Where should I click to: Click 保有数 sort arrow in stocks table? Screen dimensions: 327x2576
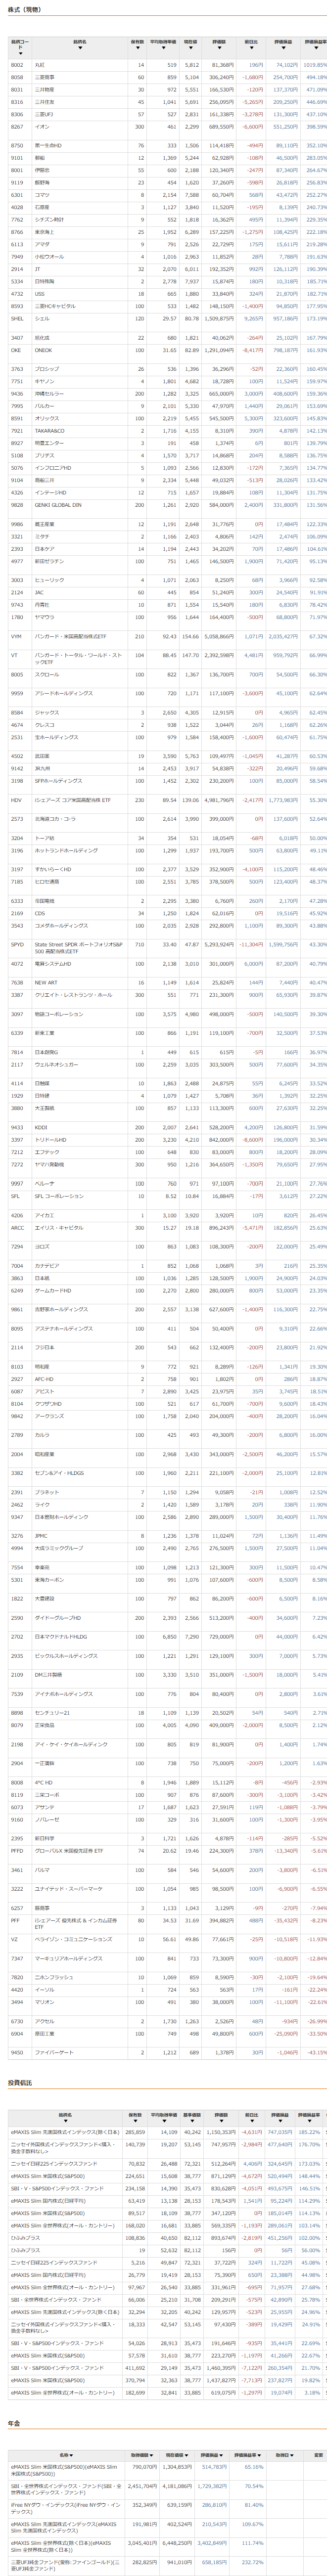(137, 42)
